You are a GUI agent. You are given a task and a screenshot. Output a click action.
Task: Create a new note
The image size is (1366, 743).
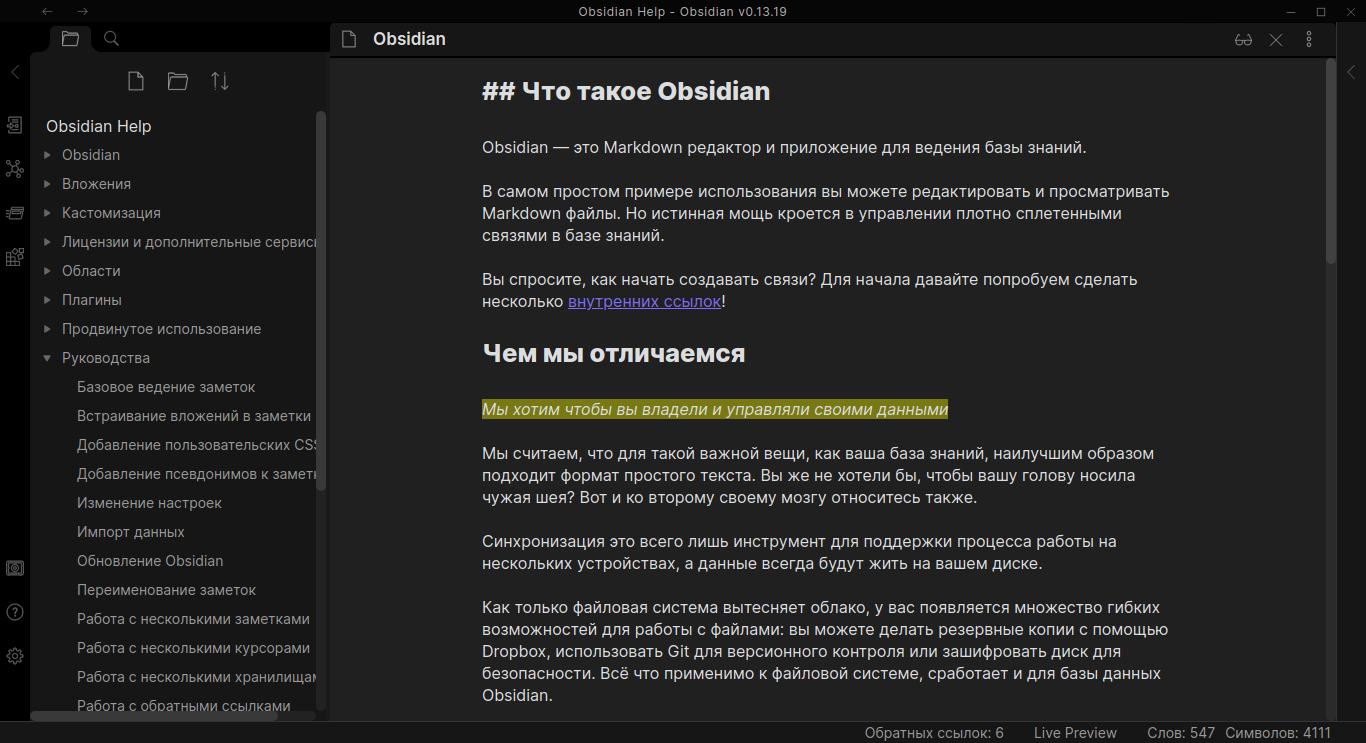(x=136, y=82)
